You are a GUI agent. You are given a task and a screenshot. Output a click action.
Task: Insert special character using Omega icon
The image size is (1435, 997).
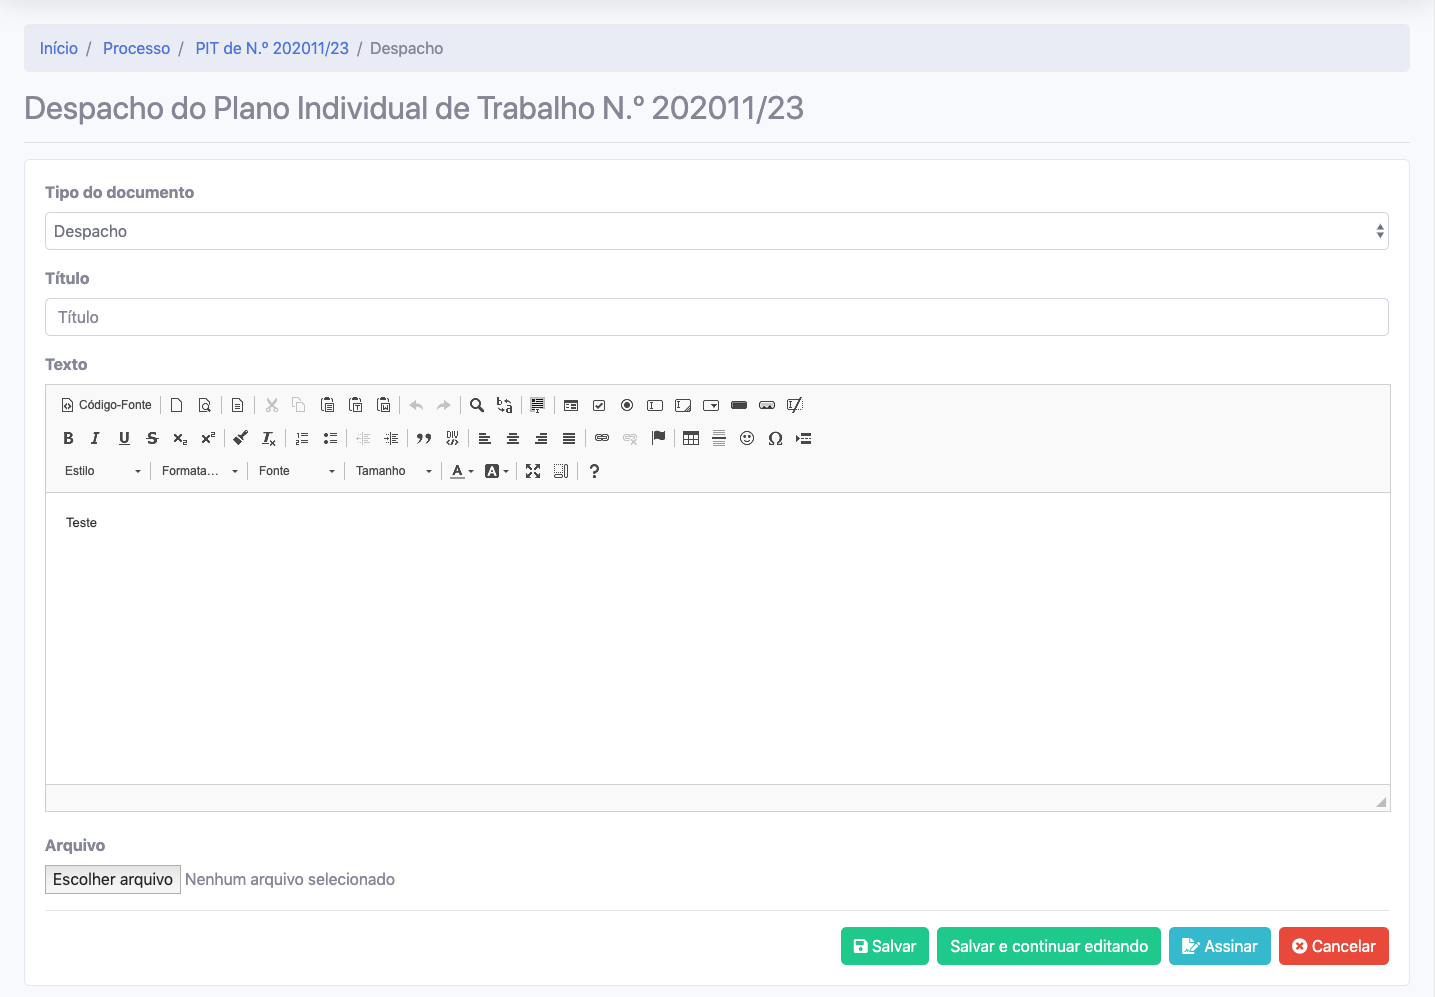775,438
